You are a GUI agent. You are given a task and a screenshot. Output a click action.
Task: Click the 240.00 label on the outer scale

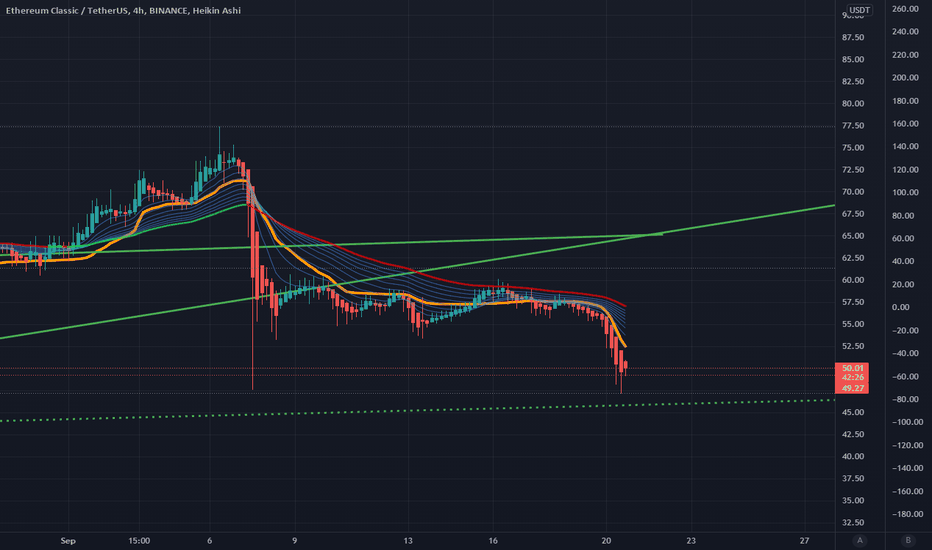point(905,32)
